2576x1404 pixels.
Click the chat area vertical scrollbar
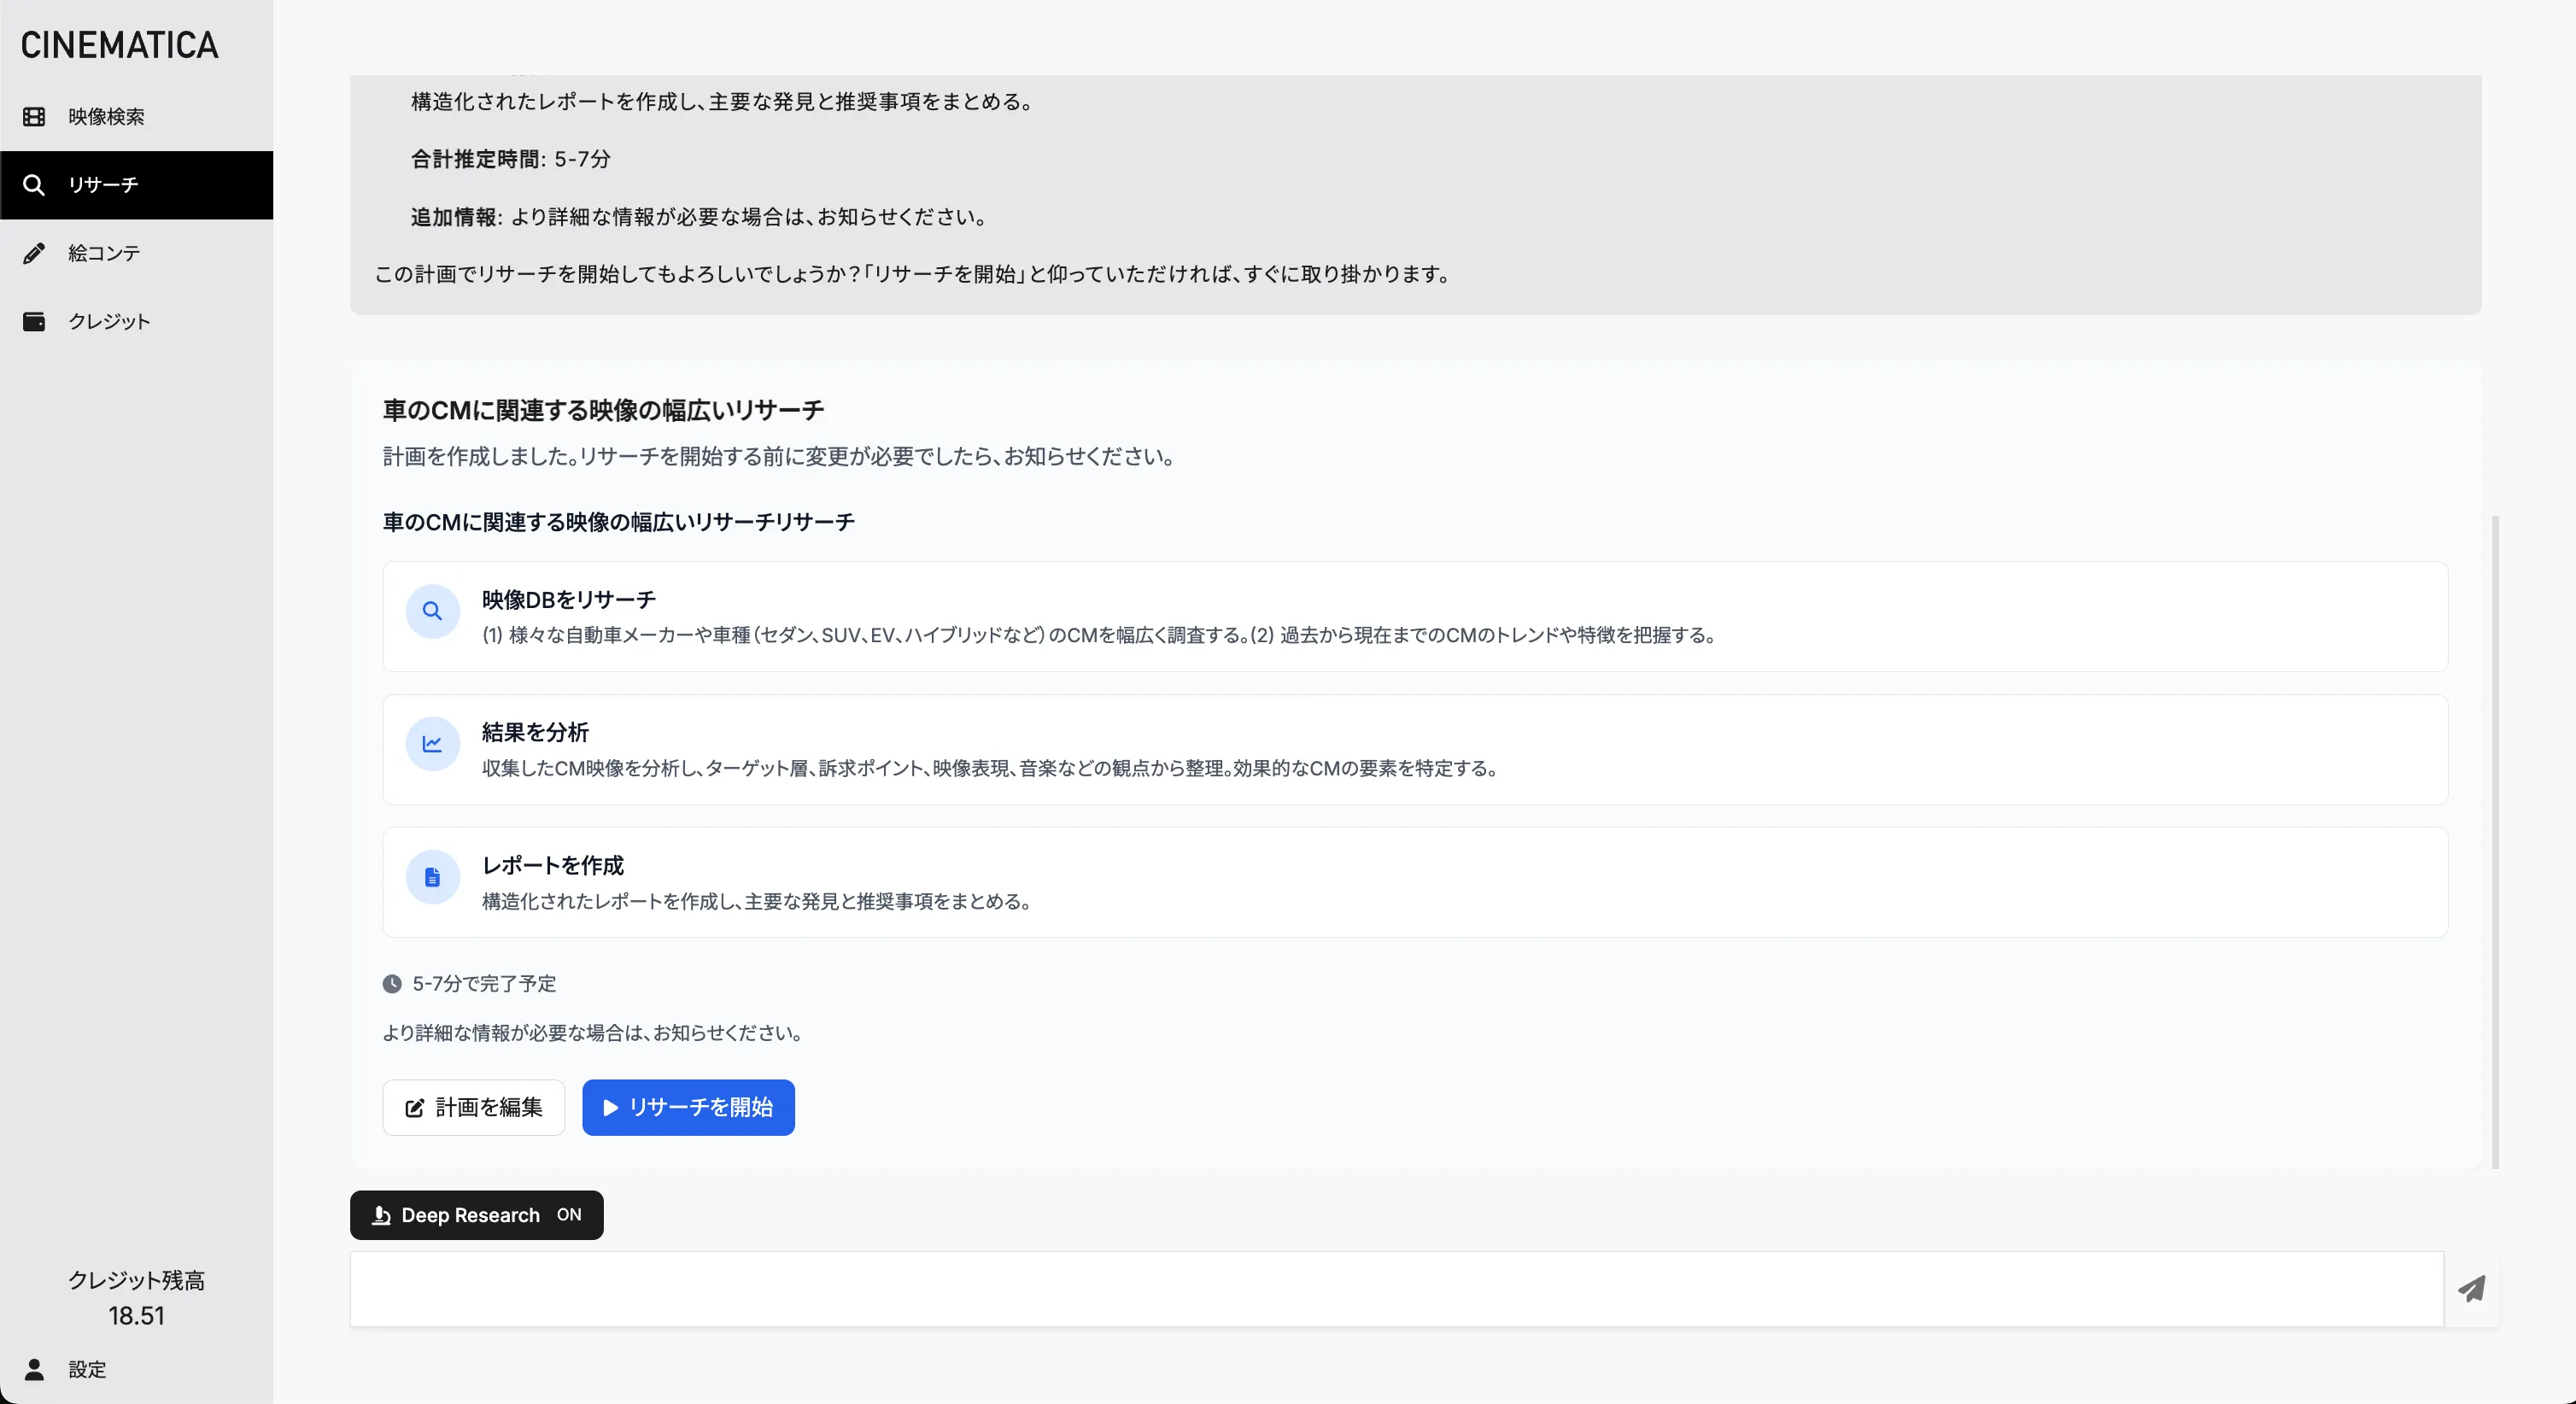tap(2496, 842)
